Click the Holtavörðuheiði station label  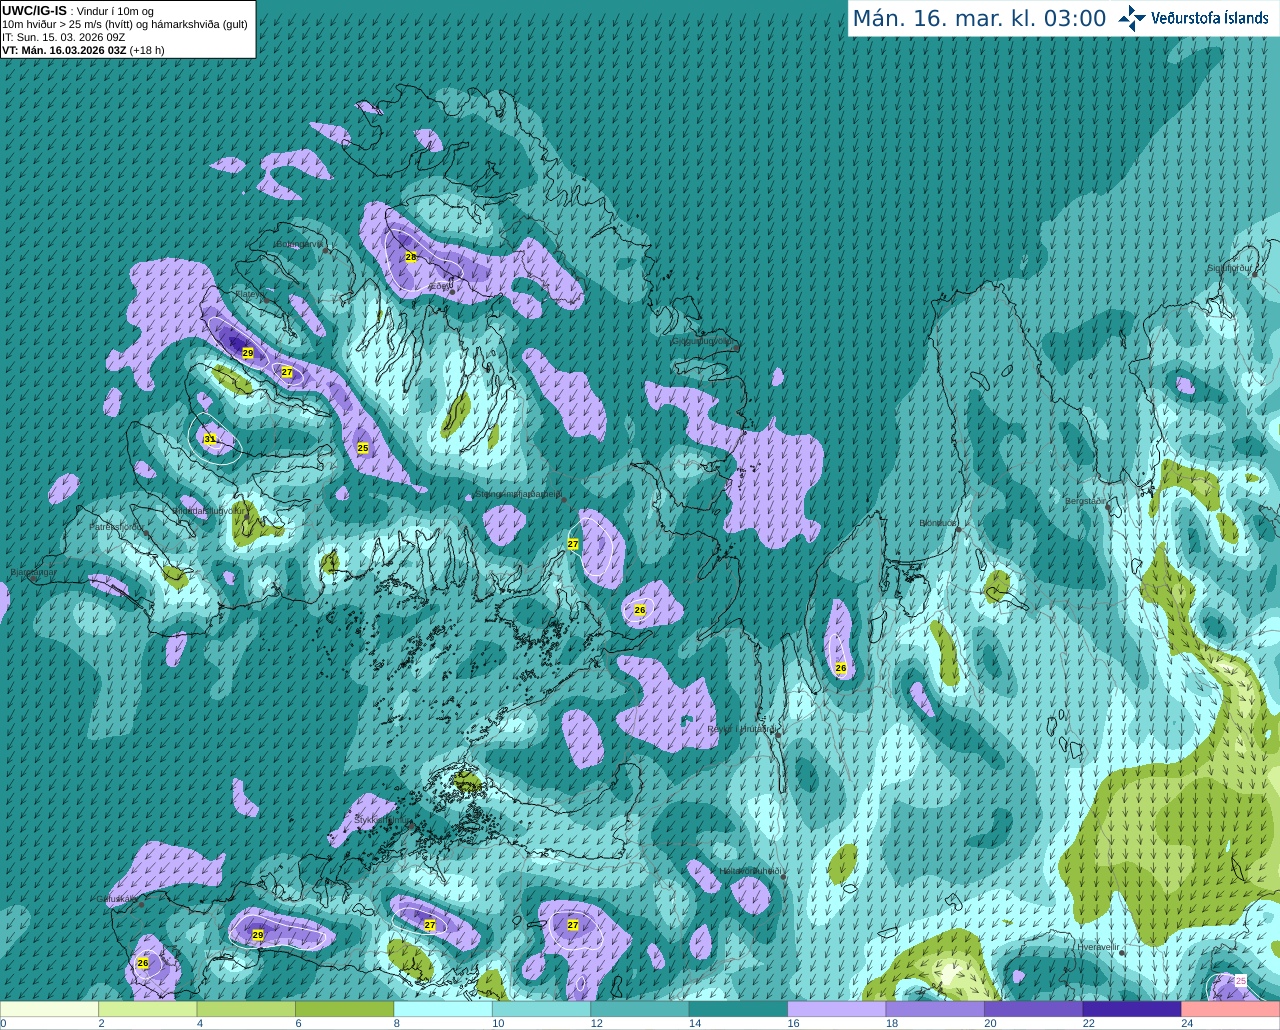(751, 871)
